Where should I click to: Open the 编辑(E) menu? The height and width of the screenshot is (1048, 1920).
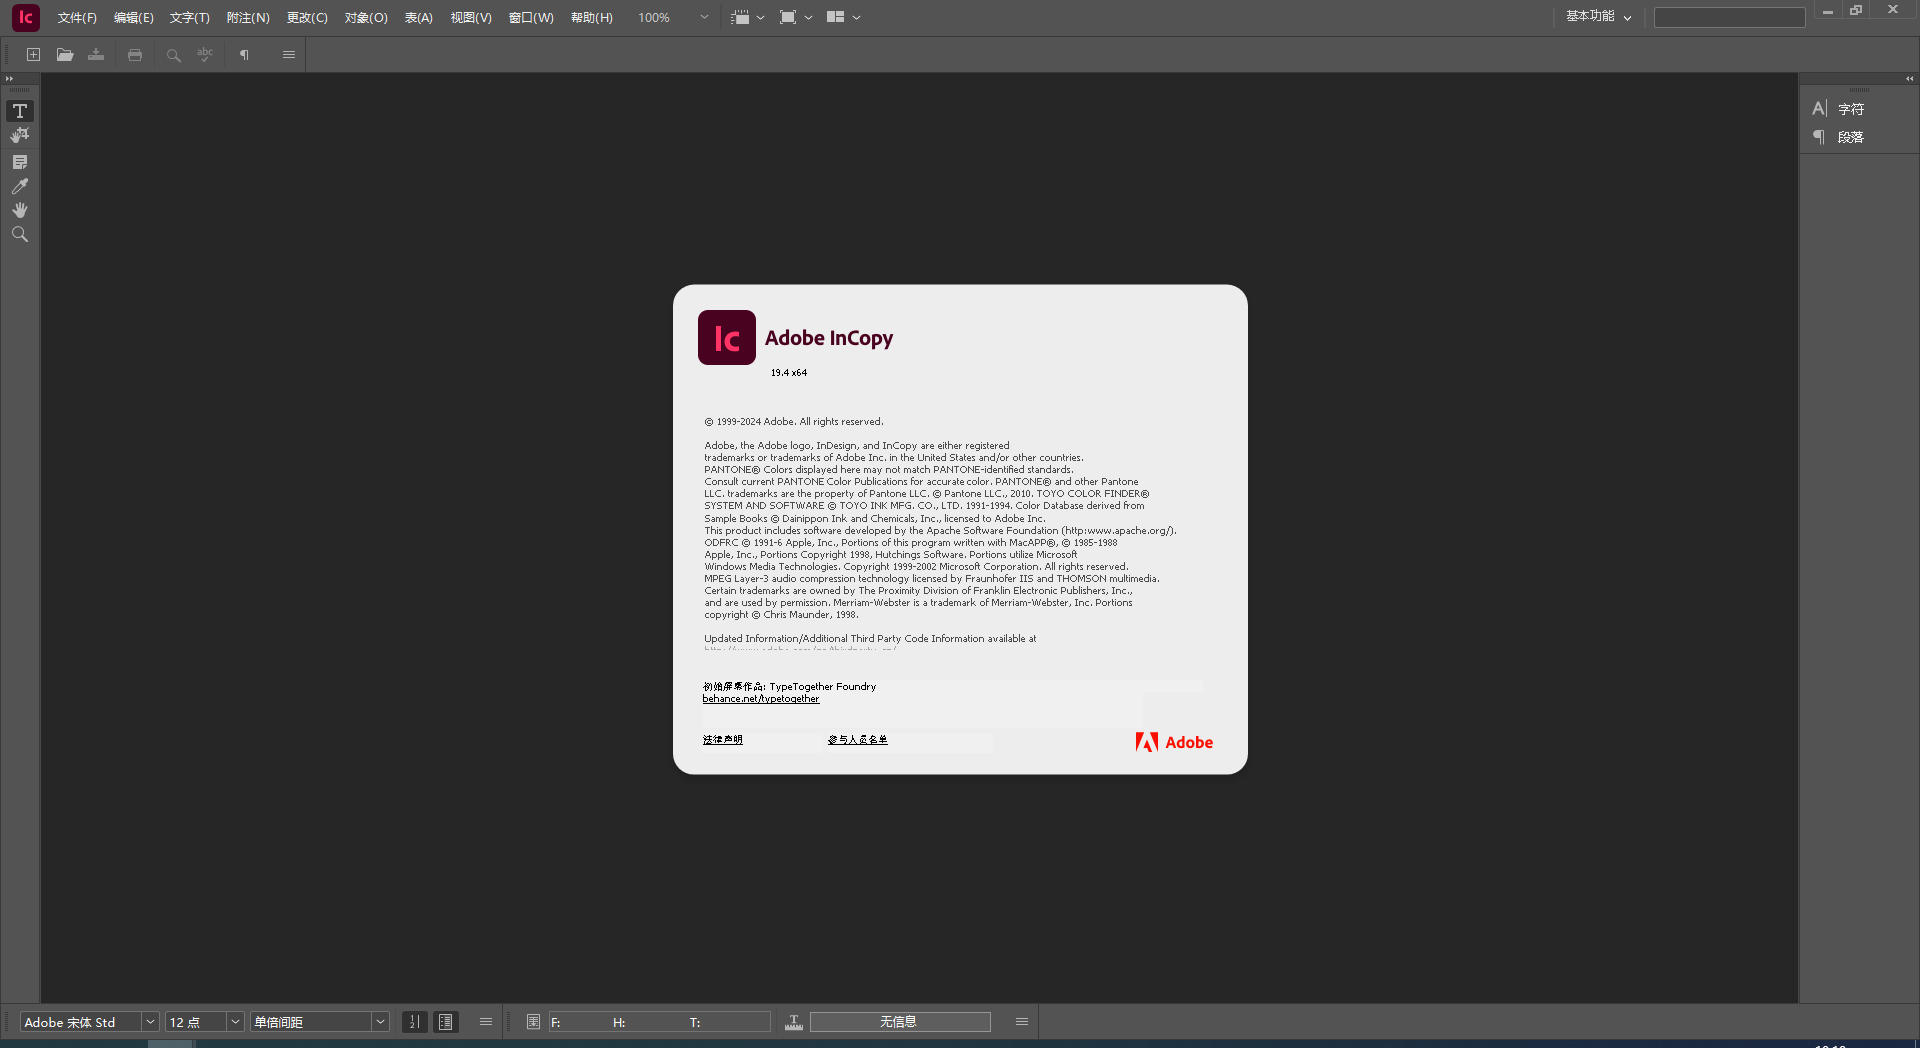tap(134, 18)
